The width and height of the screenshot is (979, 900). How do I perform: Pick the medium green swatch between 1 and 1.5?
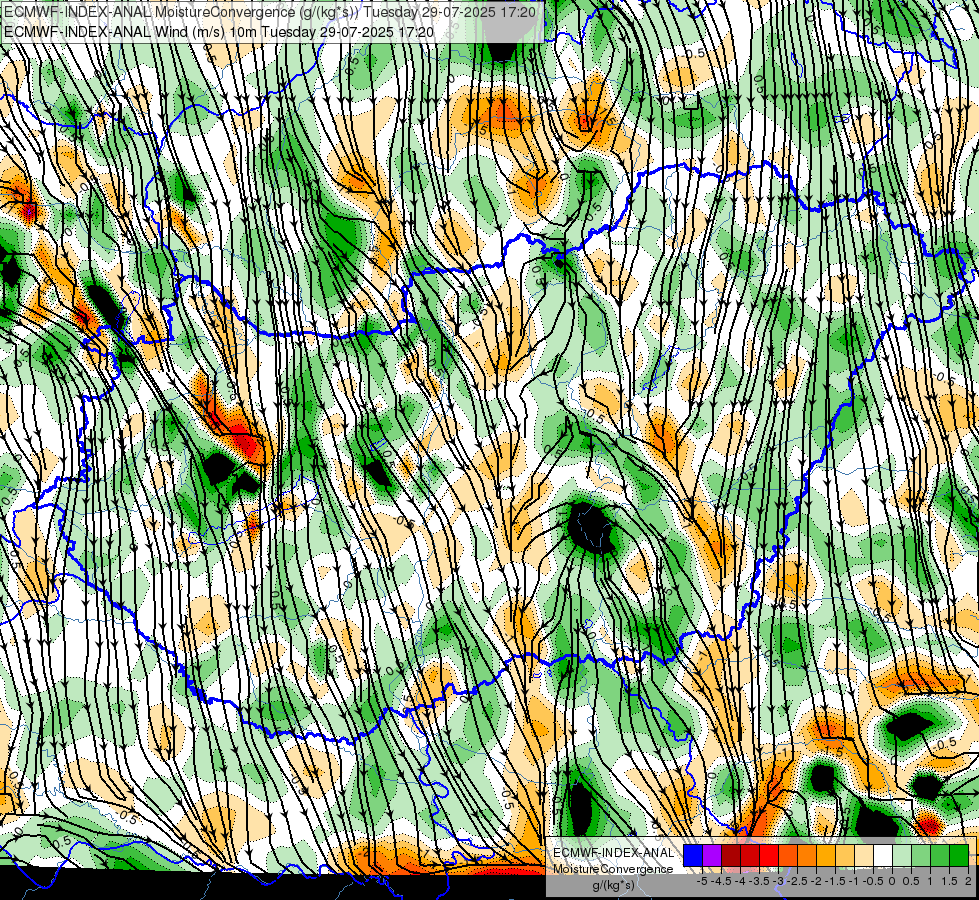pos(940,856)
